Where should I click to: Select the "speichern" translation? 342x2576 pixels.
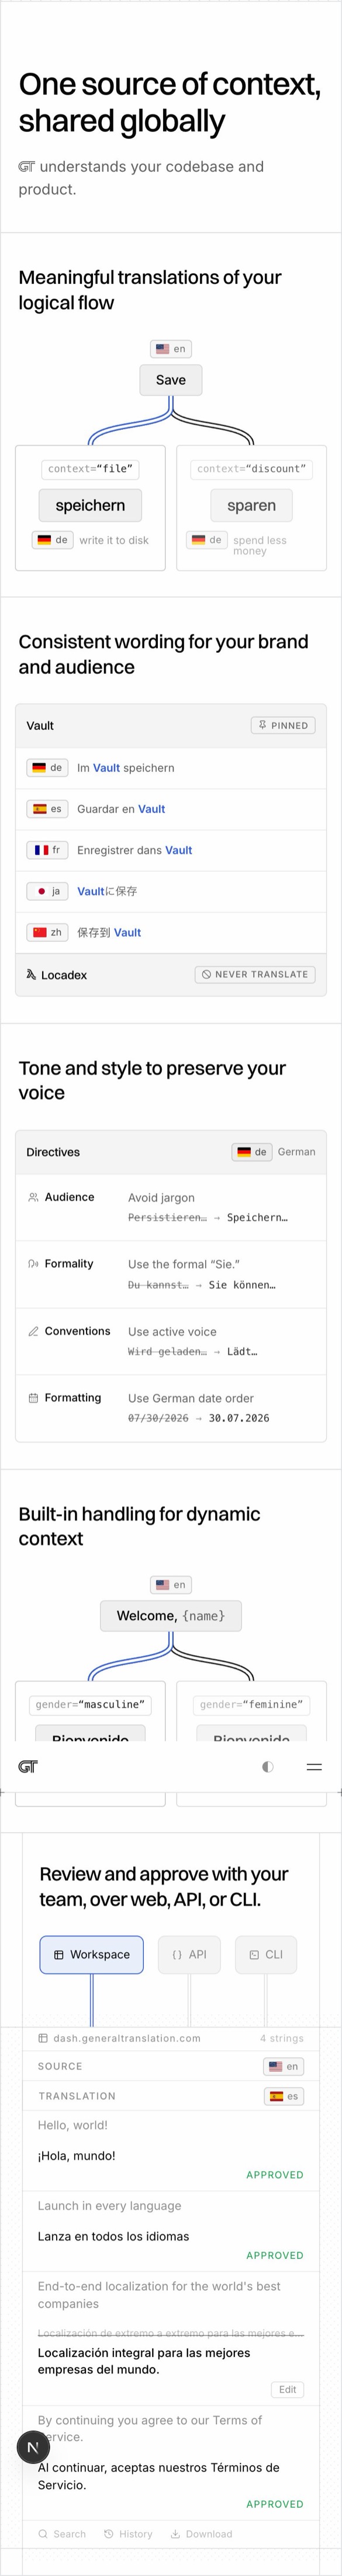tap(90, 505)
